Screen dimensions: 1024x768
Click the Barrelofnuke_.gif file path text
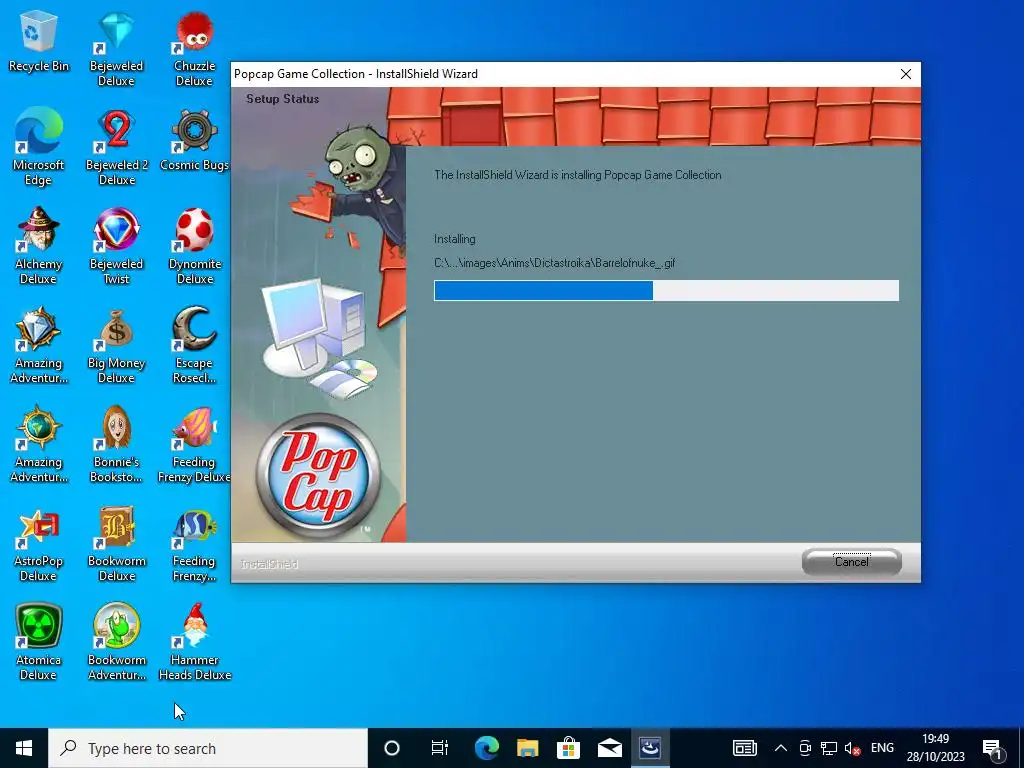554,263
